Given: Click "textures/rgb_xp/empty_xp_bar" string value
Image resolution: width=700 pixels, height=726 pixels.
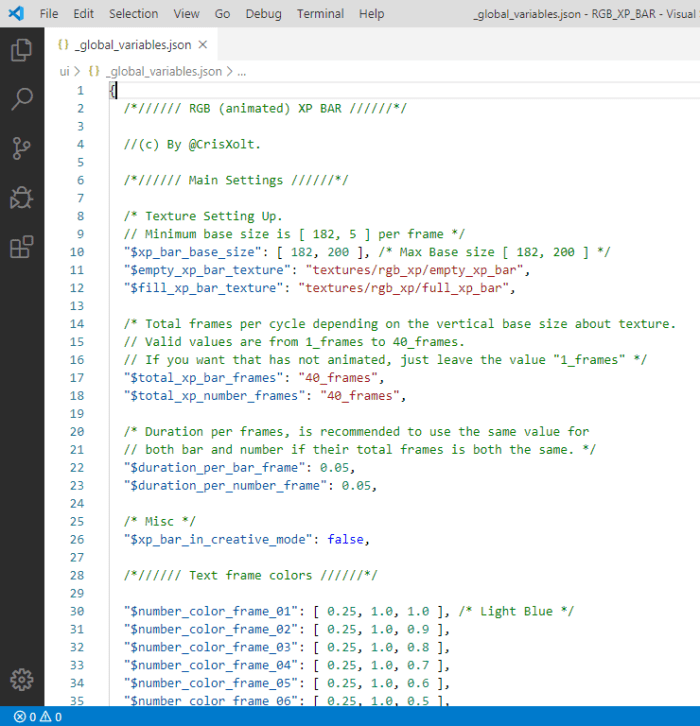Looking at the screenshot, I should 414,270.
